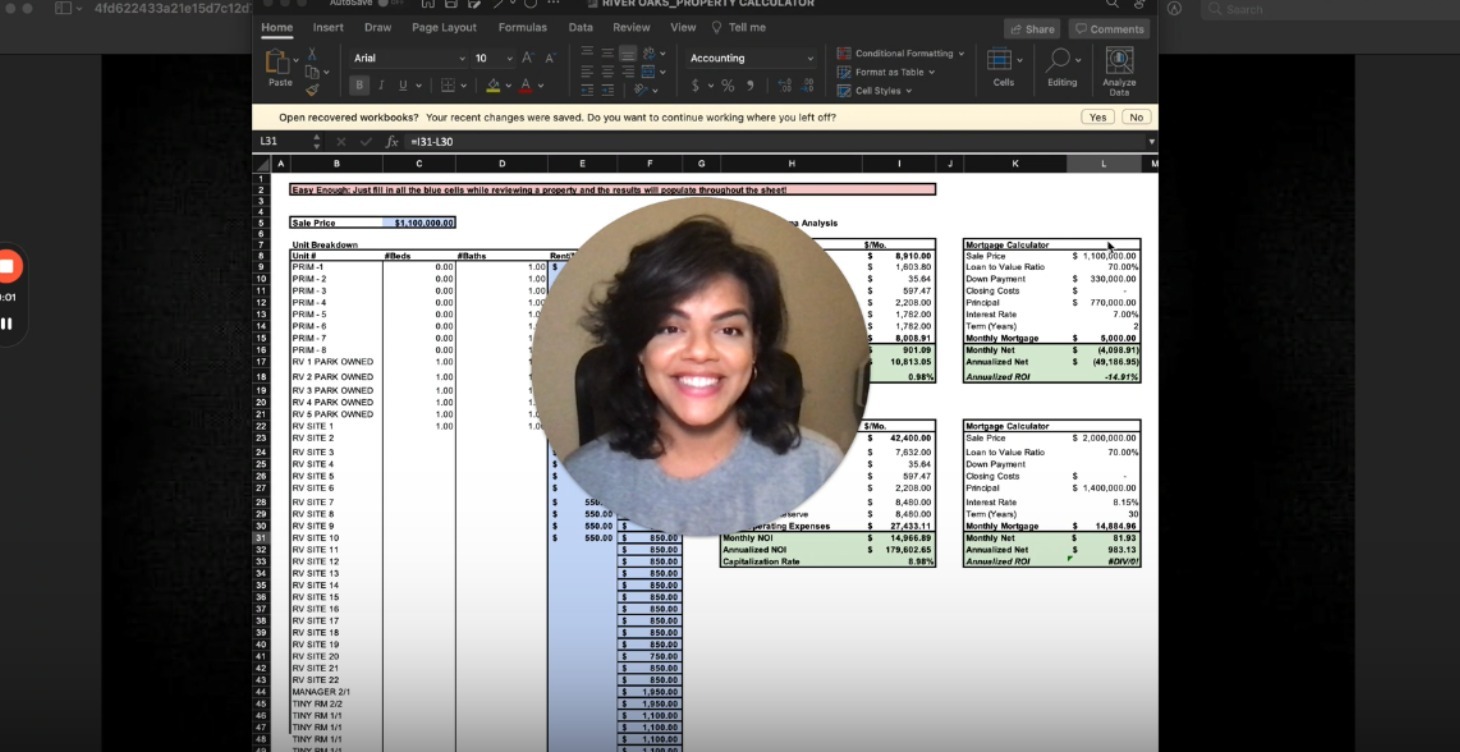Viewport: 1460px width, 752px height.
Task: Pause the screen recording
Action: [7, 323]
